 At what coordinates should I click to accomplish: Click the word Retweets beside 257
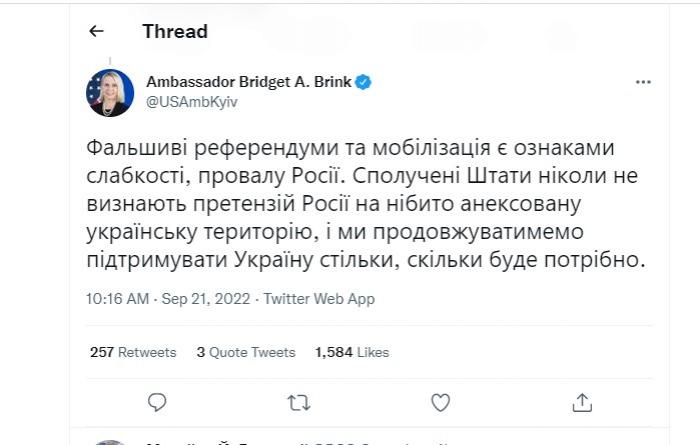pos(147,352)
